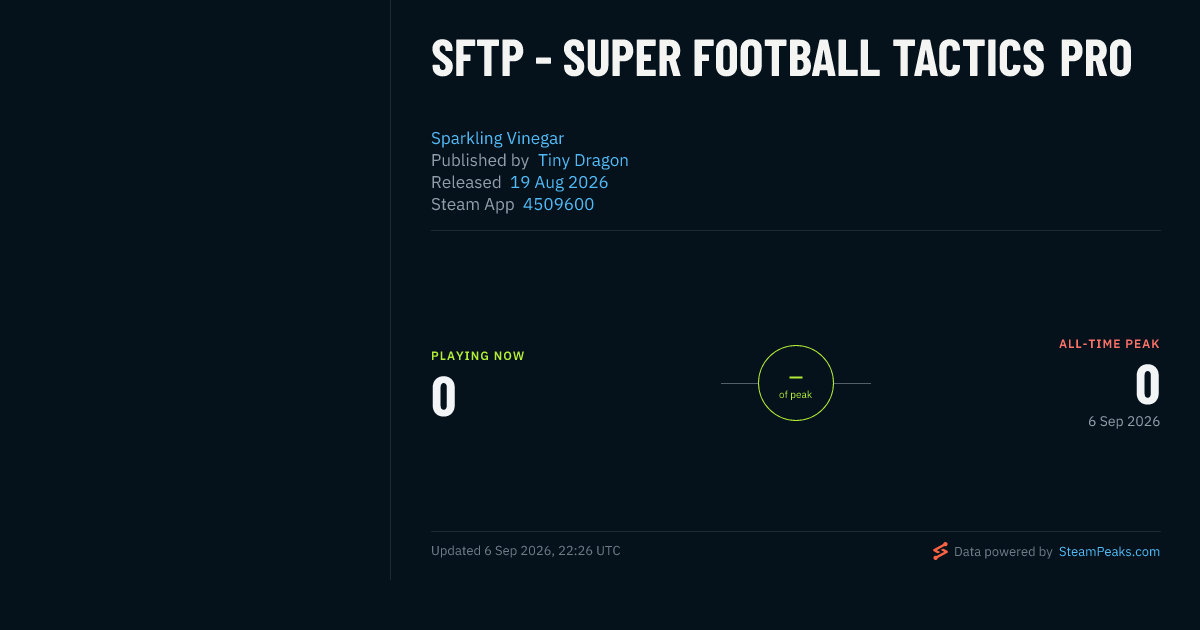Click the of peak text inside circle
Viewport: 1200px width, 630px height.
796,395
